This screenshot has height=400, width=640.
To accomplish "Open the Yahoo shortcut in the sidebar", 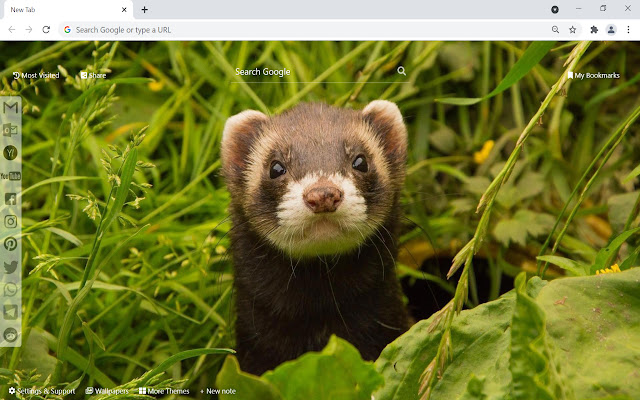I will click(x=10, y=153).
